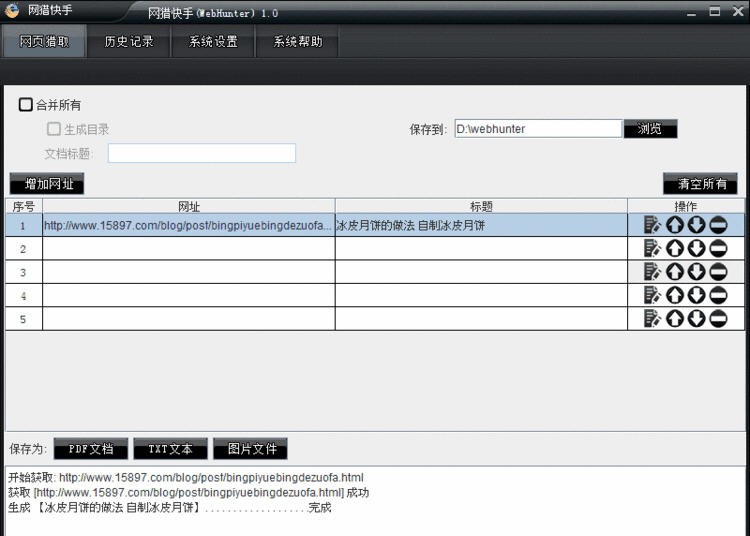Edit row 2 entry with pencil icon
This screenshot has width=750, height=536.
click(x=652, y=248)
